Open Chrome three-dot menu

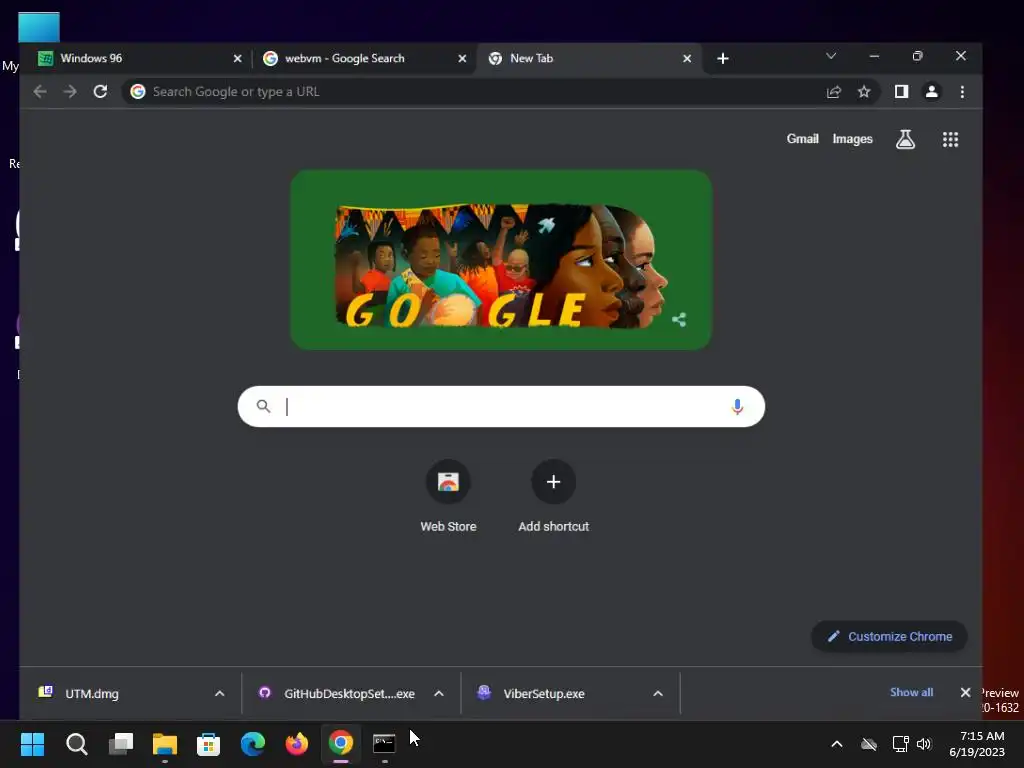[x=962, y=92]
